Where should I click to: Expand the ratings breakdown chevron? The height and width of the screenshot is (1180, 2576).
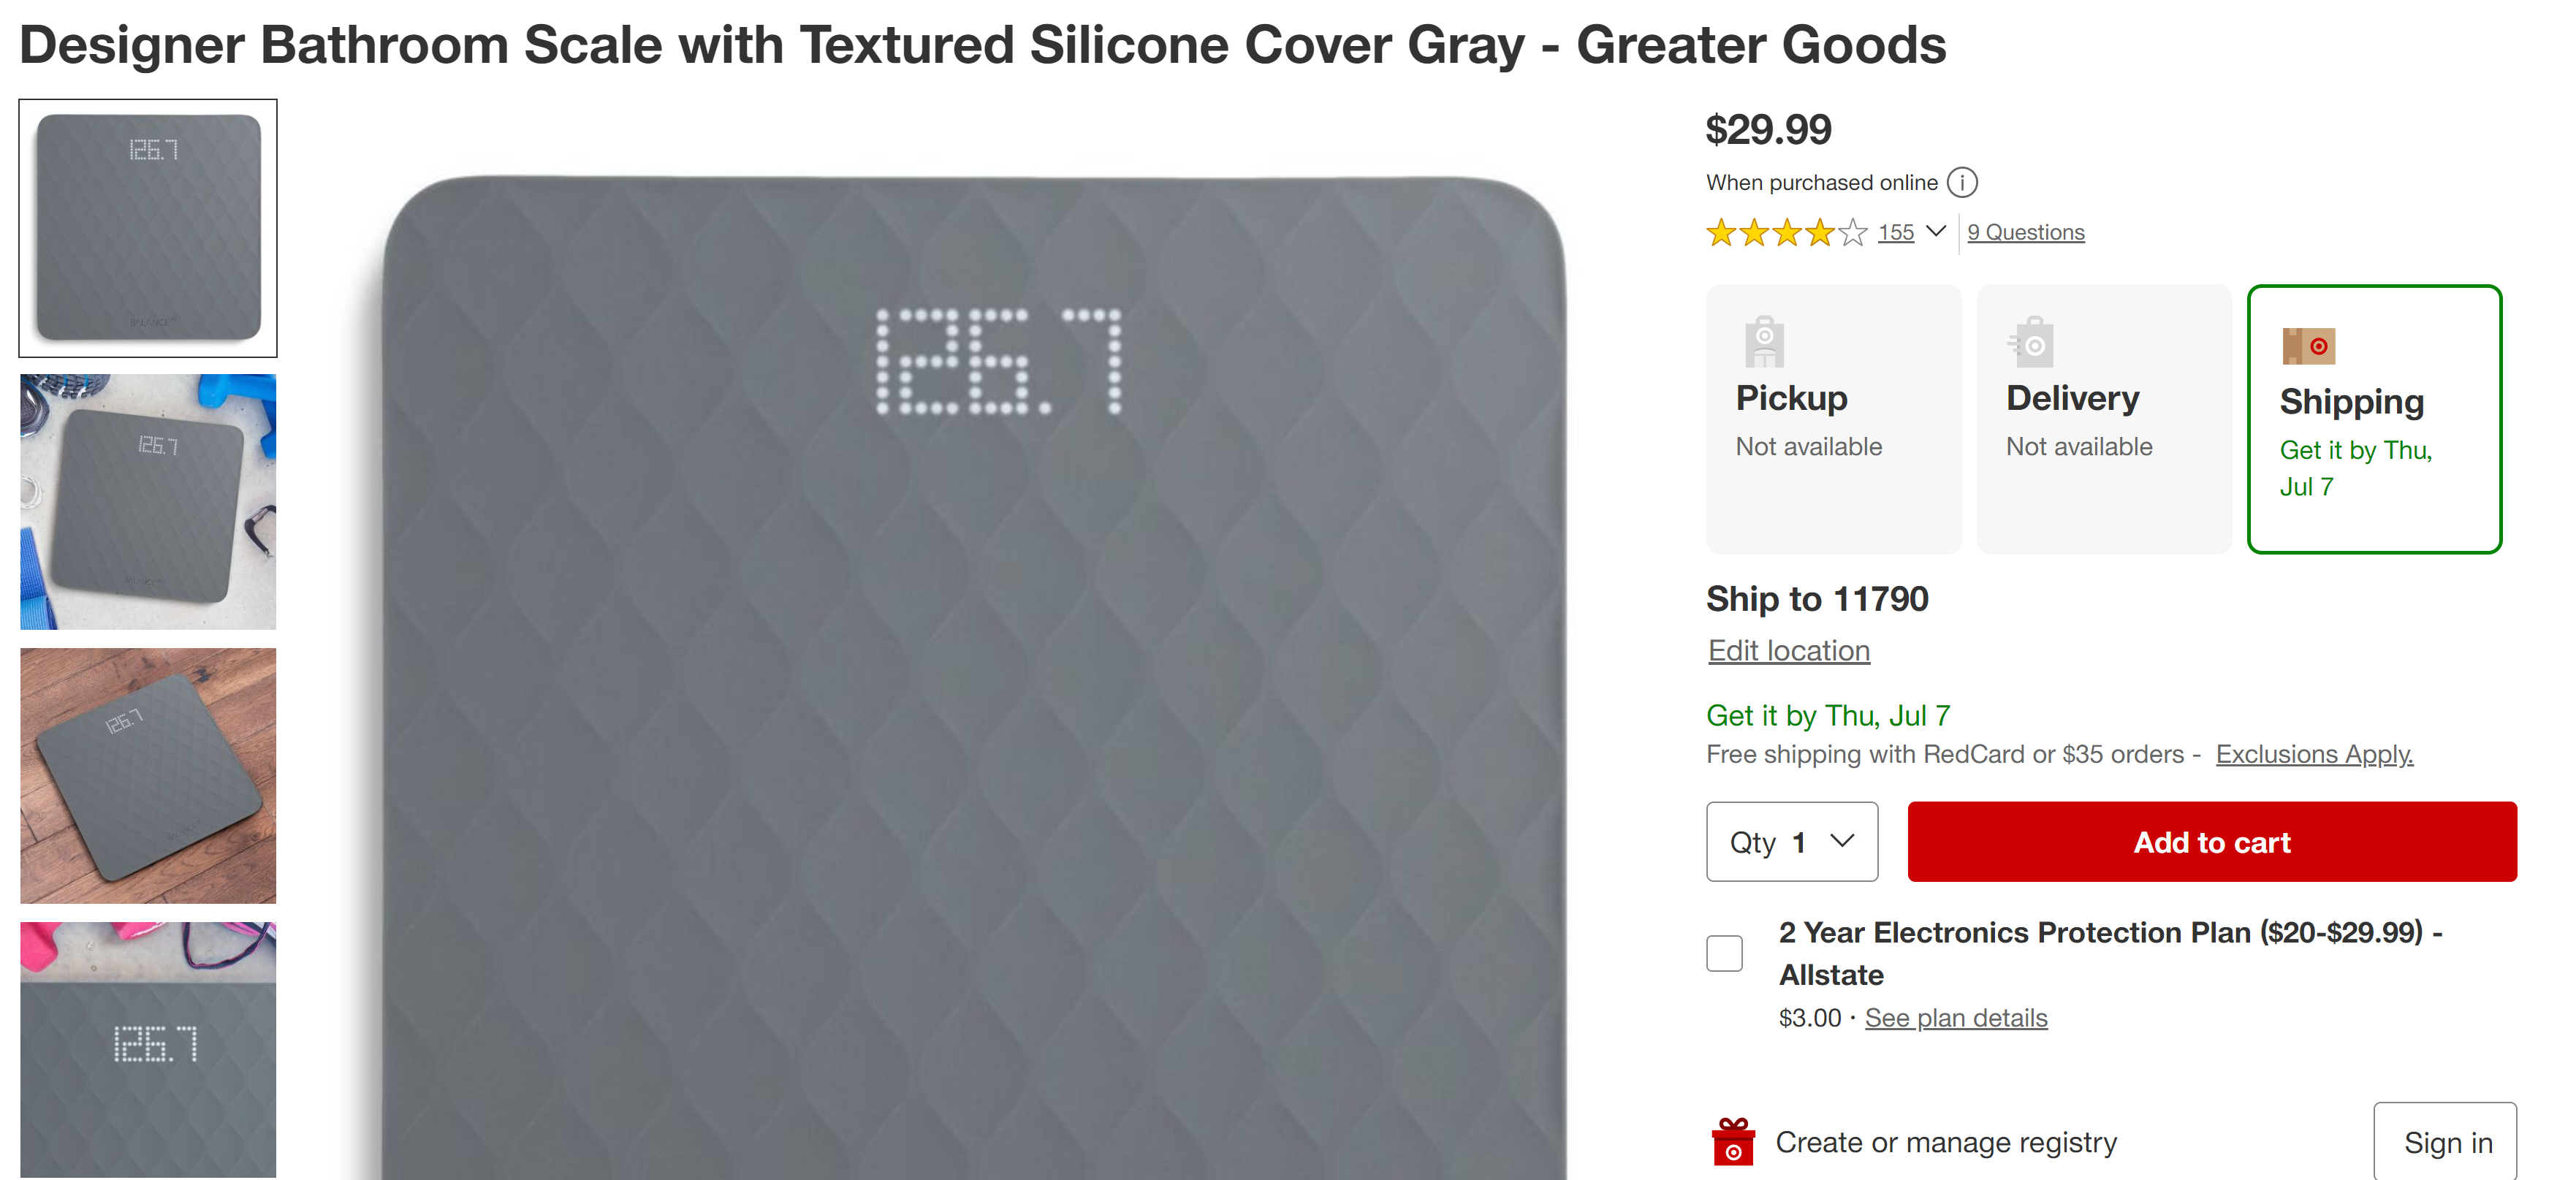click(1936, 232)
